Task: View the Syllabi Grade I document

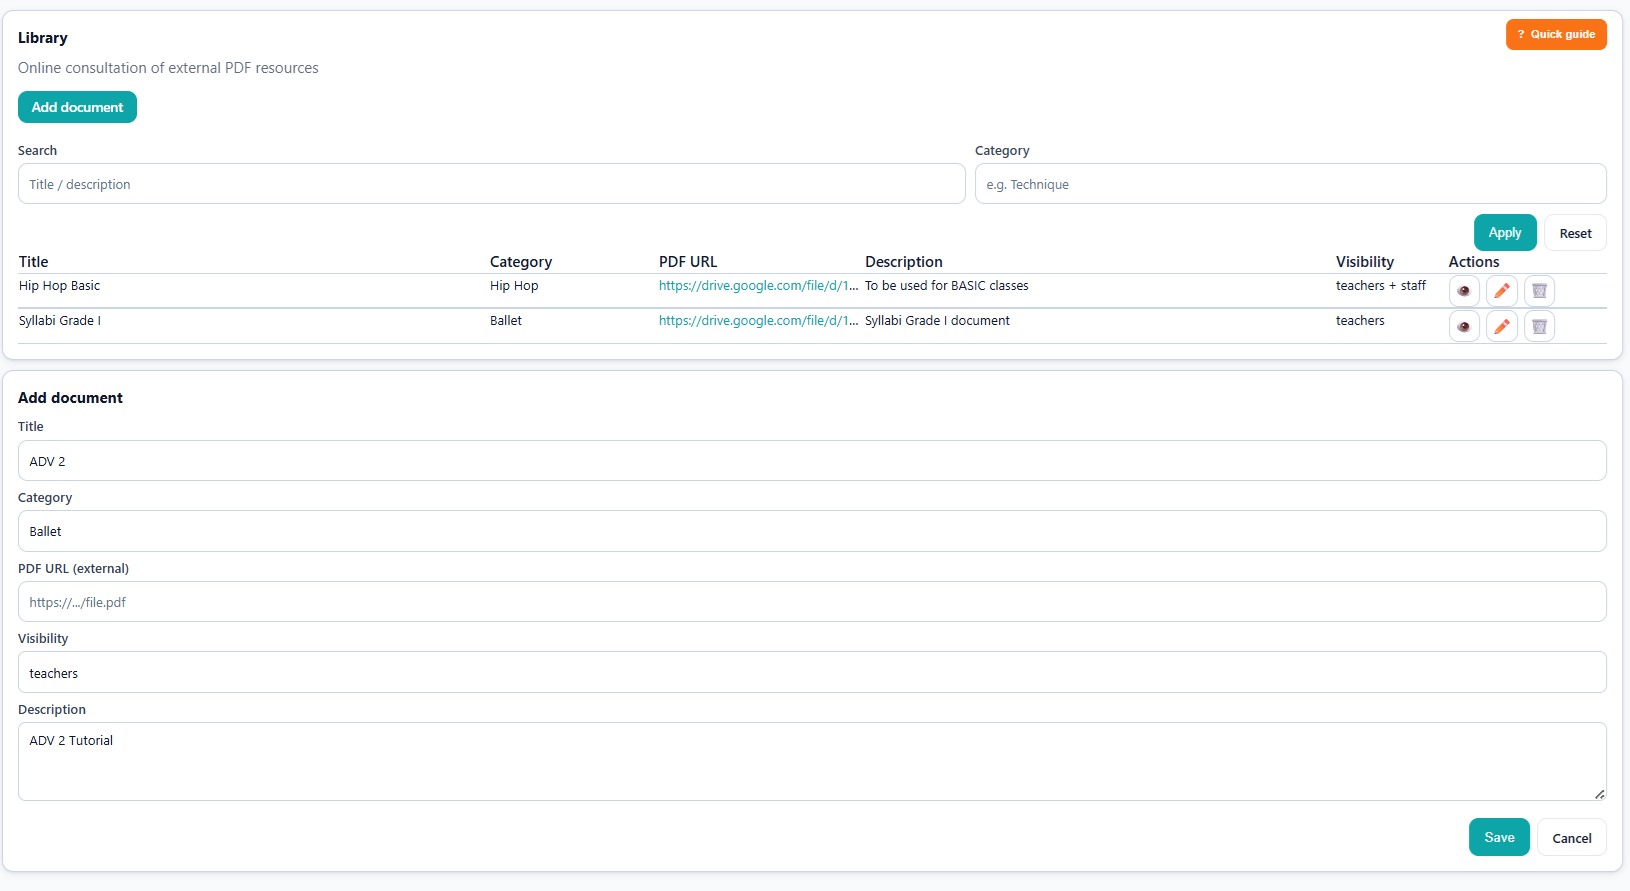Action: (x=1464, y=326)
